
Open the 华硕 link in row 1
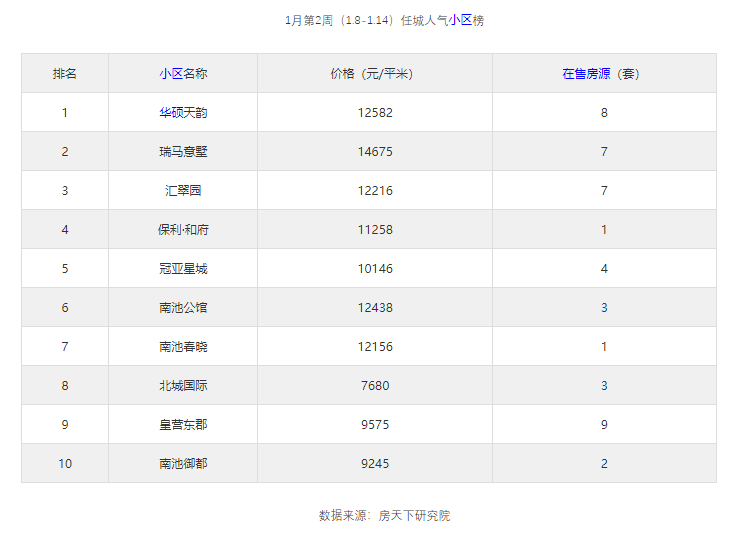[x=171, y=112]
